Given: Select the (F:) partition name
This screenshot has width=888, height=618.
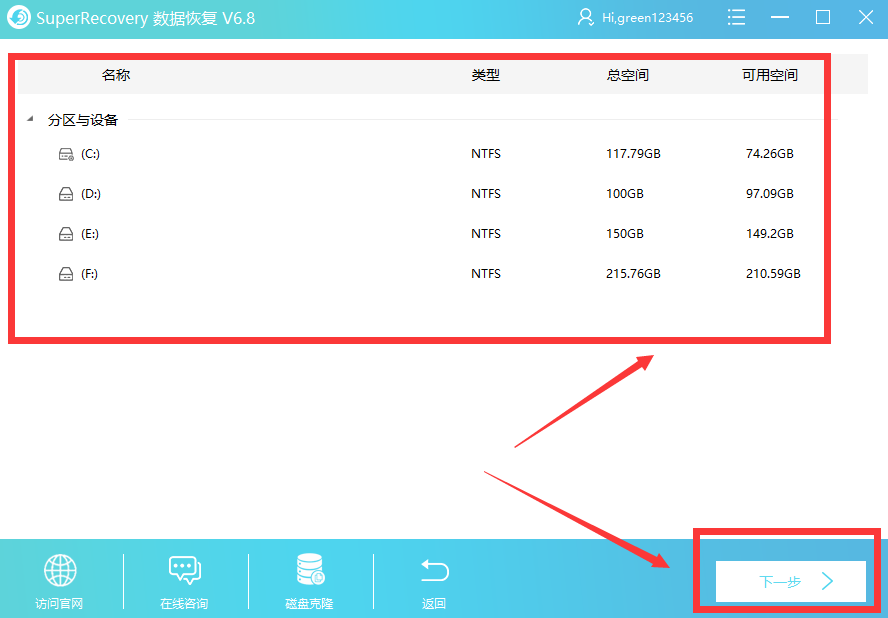Looking at the screenshot, I should coord(89,274).
